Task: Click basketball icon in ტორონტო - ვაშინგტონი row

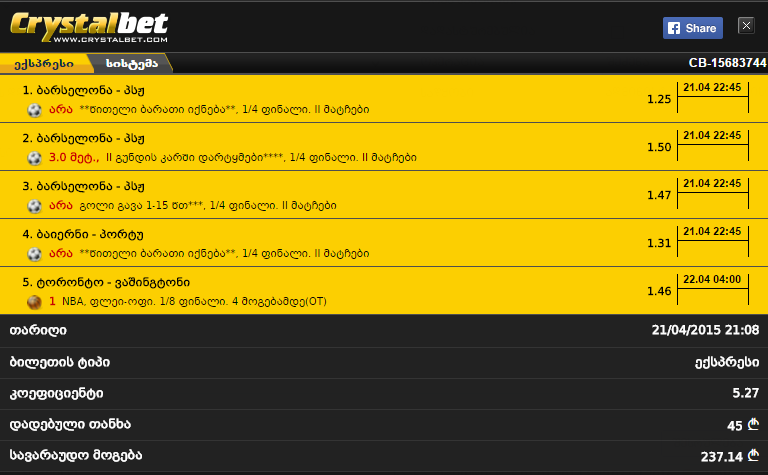Action: click(x=34, y=302)
